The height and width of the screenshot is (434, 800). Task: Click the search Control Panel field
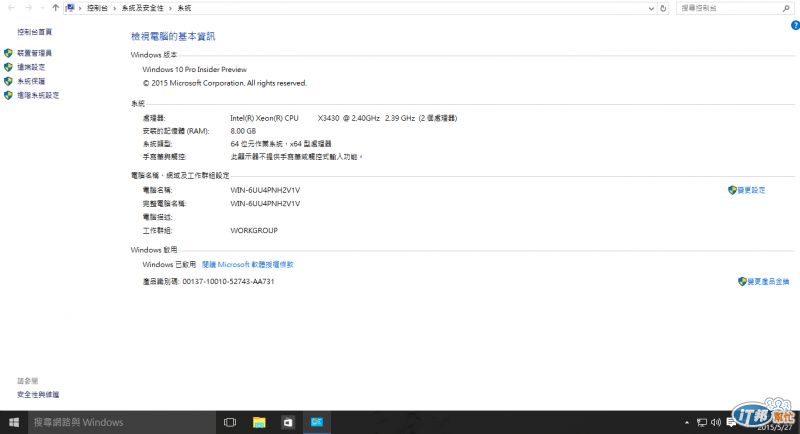(x=730, y=8)
